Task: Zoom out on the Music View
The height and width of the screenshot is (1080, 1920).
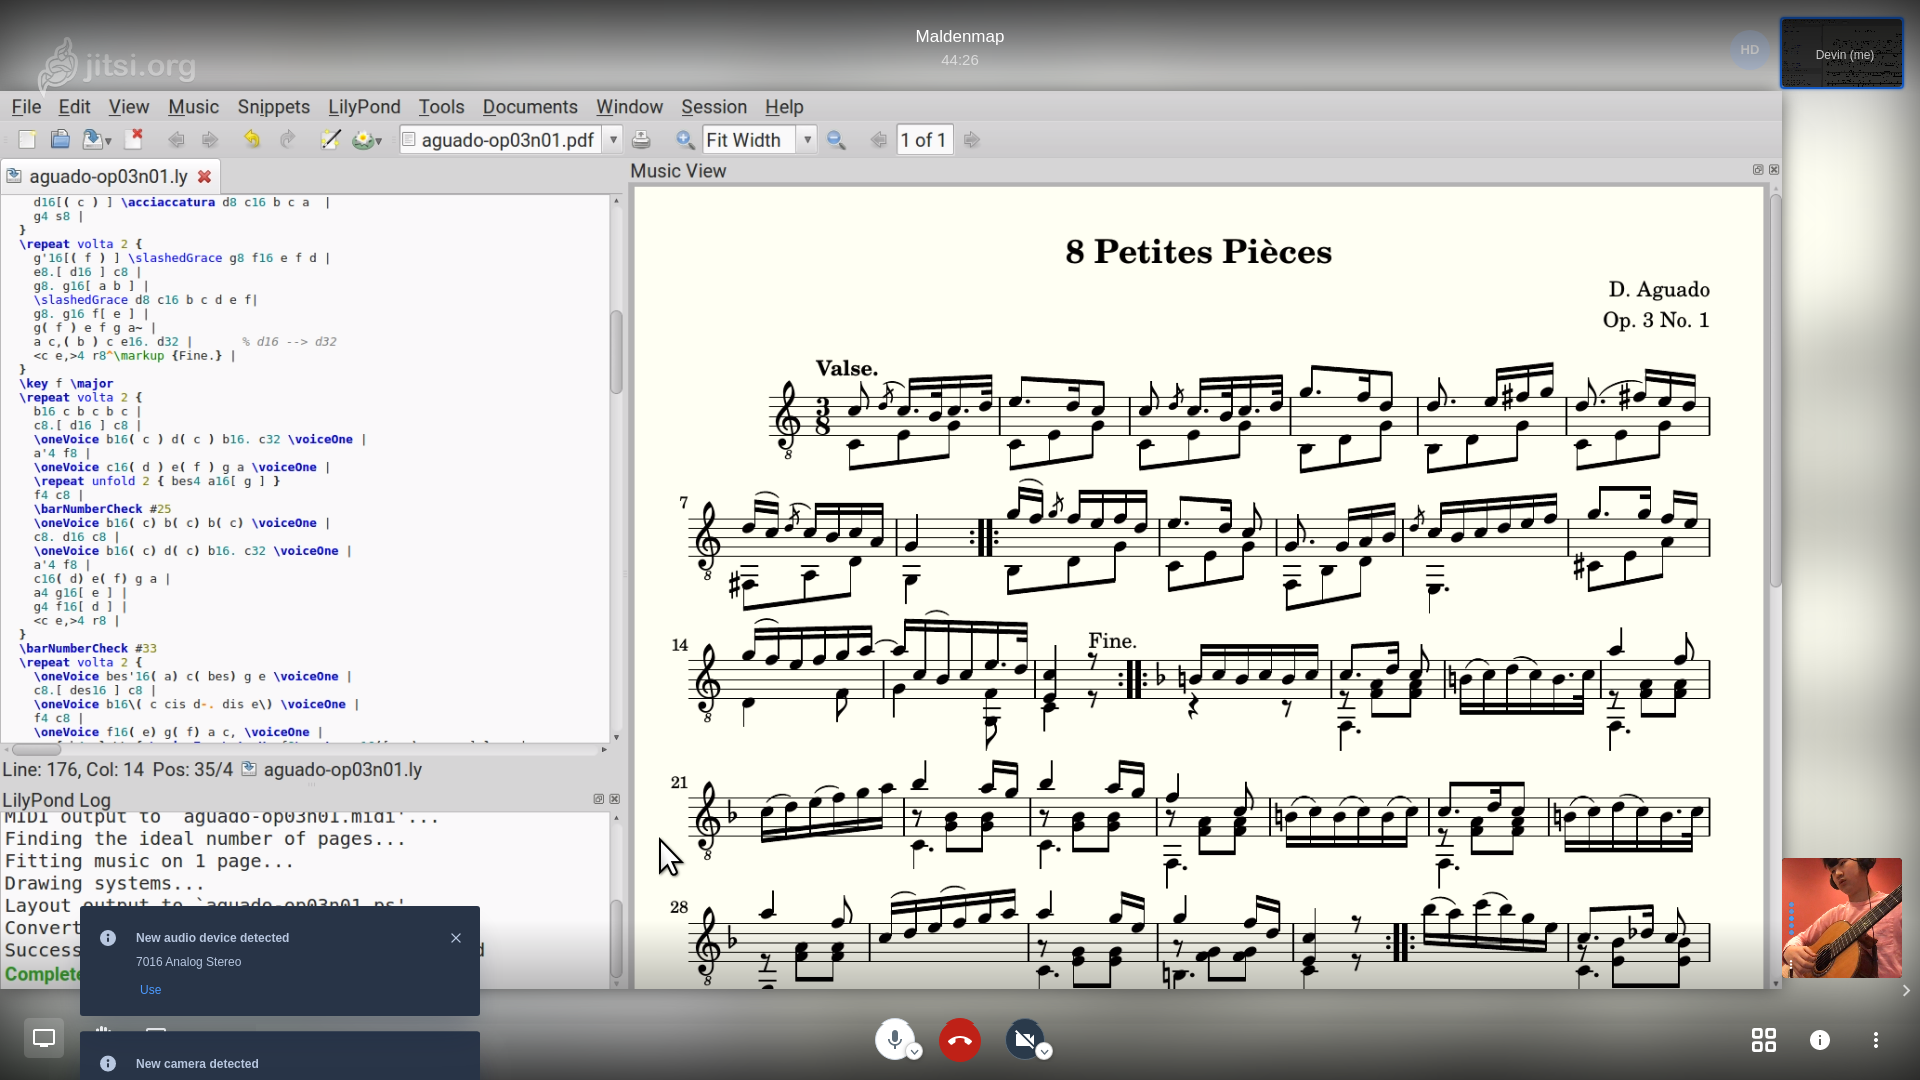Action: coord(836,140)
